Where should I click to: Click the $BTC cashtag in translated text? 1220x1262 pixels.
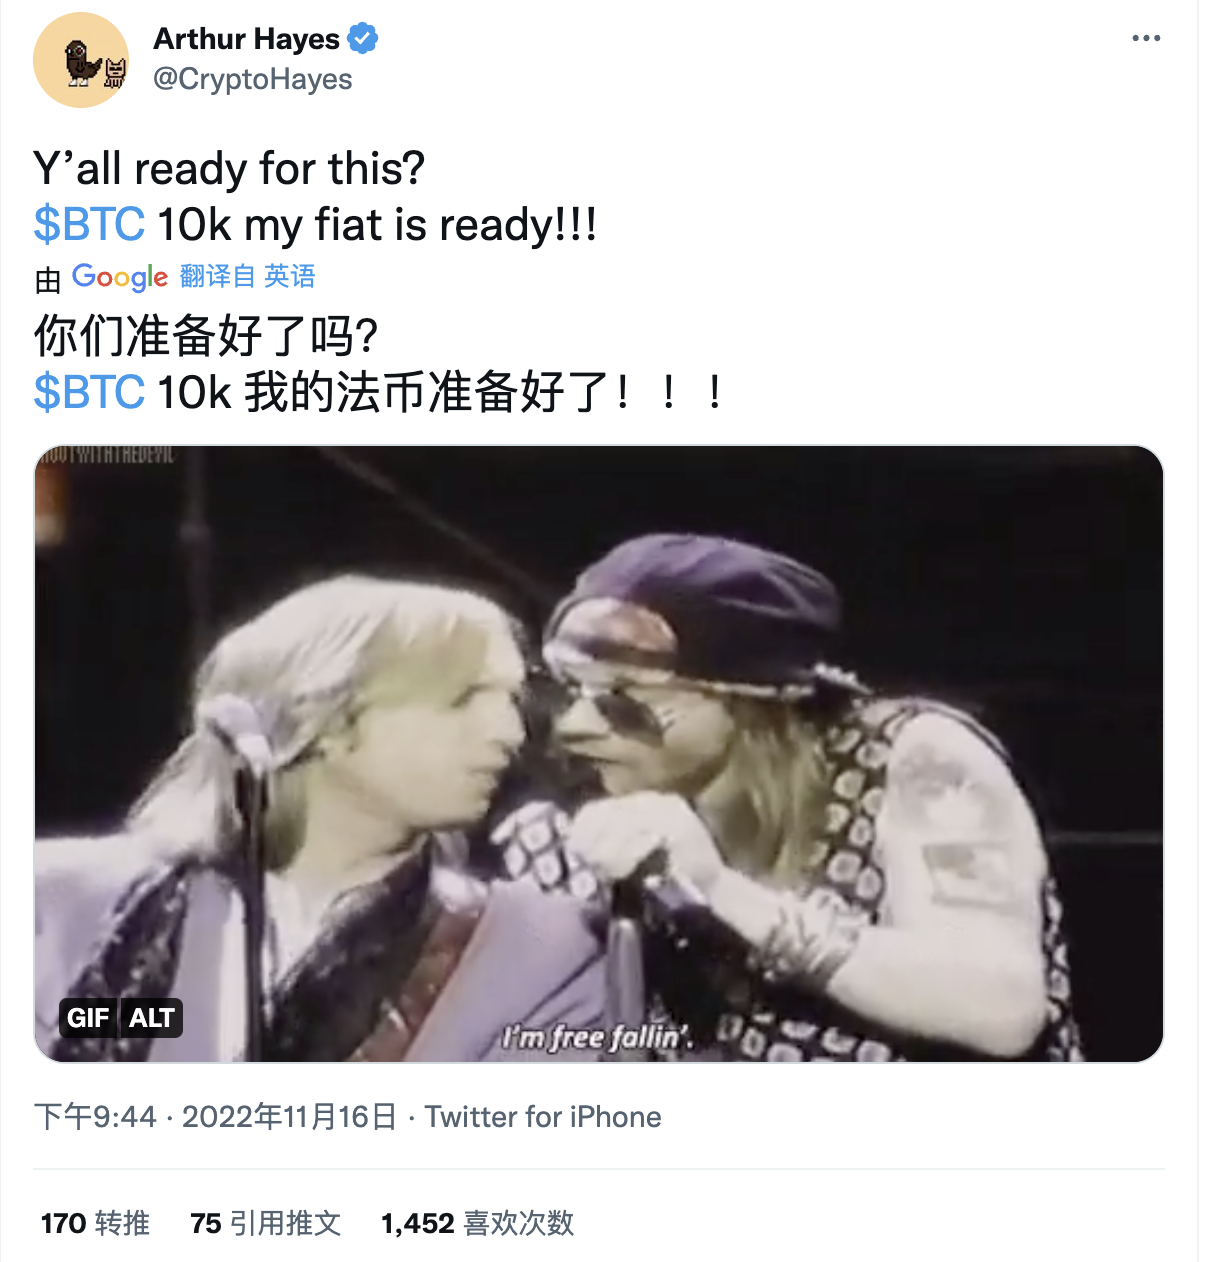point(89,392)
